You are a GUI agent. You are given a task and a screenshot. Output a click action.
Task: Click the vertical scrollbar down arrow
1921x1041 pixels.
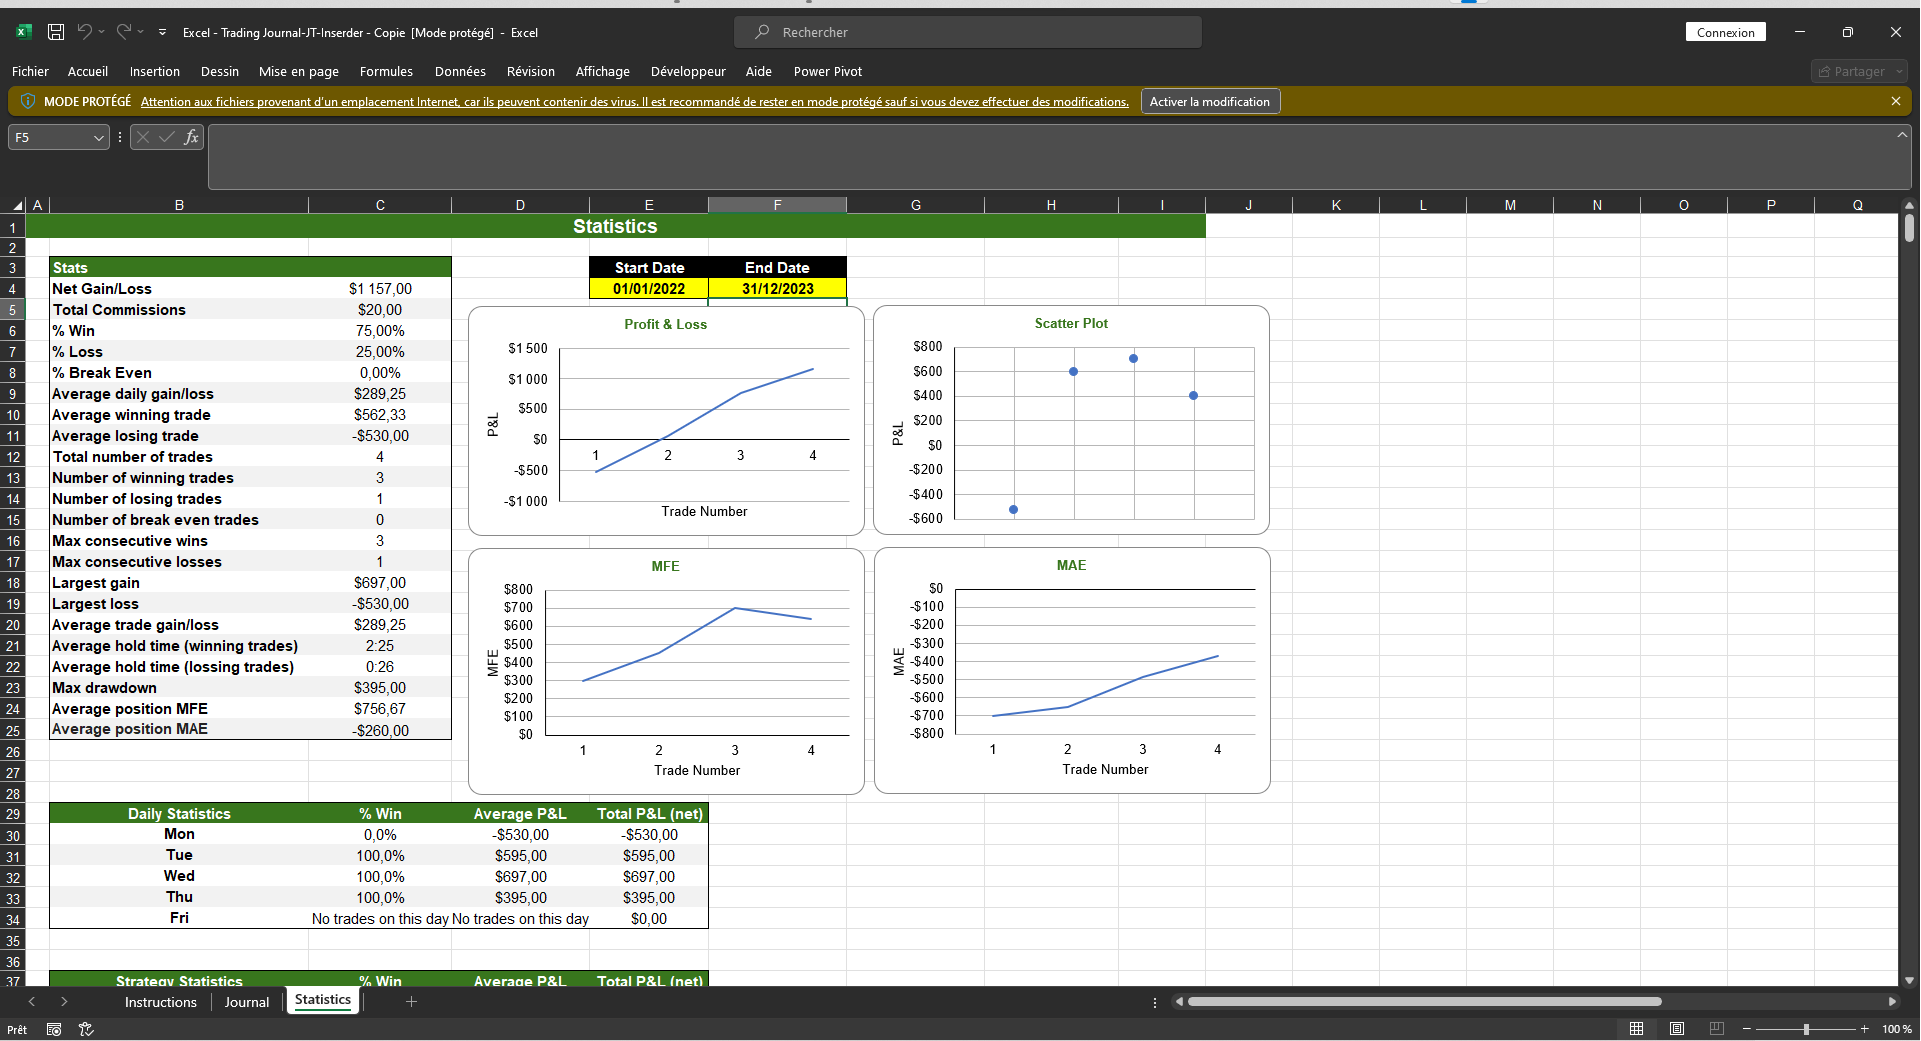click(x=1909, y=981)
